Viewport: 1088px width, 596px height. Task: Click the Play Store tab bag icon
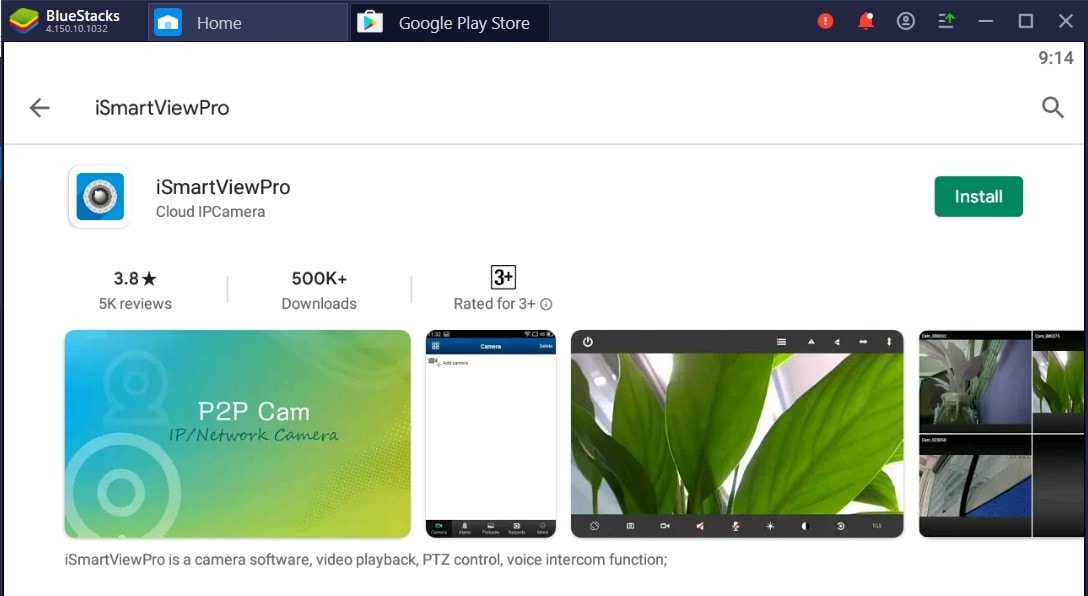click(x=370, y=23)
